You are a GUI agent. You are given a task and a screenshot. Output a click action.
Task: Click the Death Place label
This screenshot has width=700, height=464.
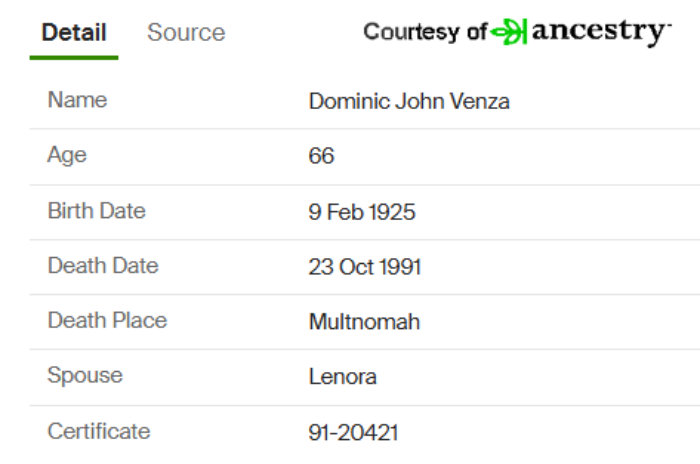(107, 321)
